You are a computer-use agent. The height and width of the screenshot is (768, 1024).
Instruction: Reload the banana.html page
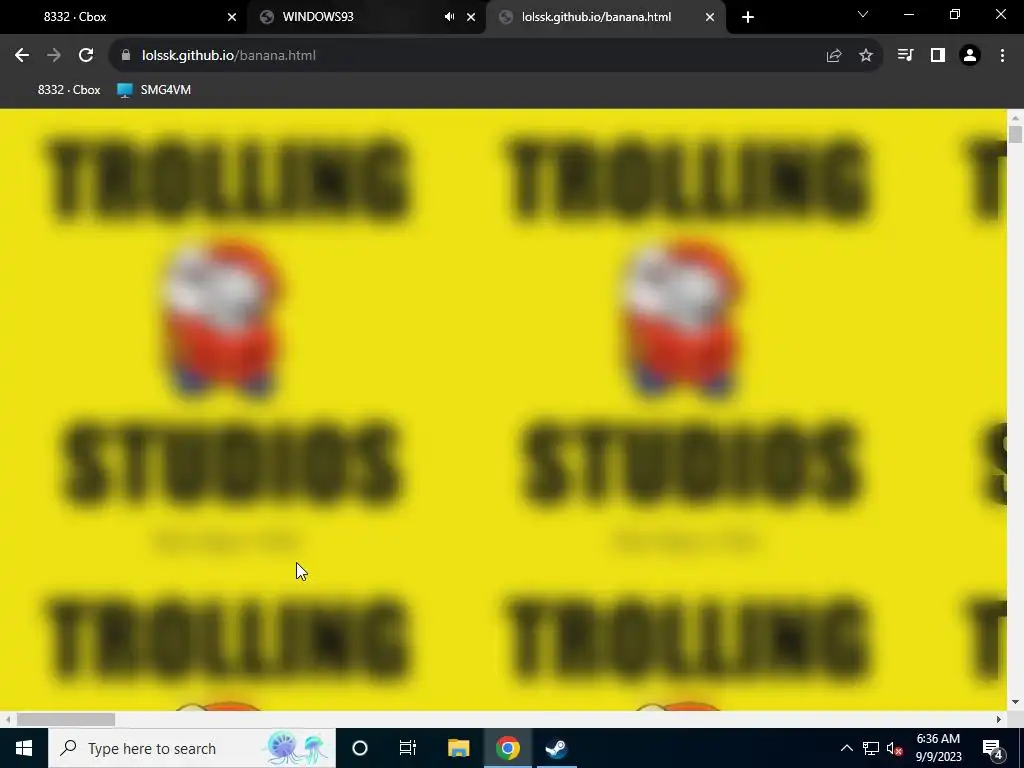[86, 56]
